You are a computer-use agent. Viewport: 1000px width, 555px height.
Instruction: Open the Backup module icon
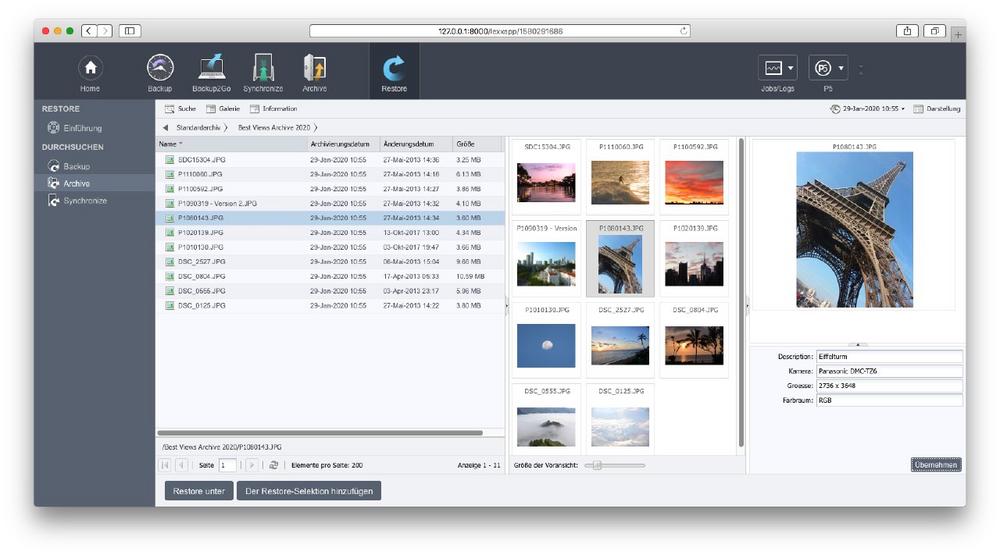[160, 72]
